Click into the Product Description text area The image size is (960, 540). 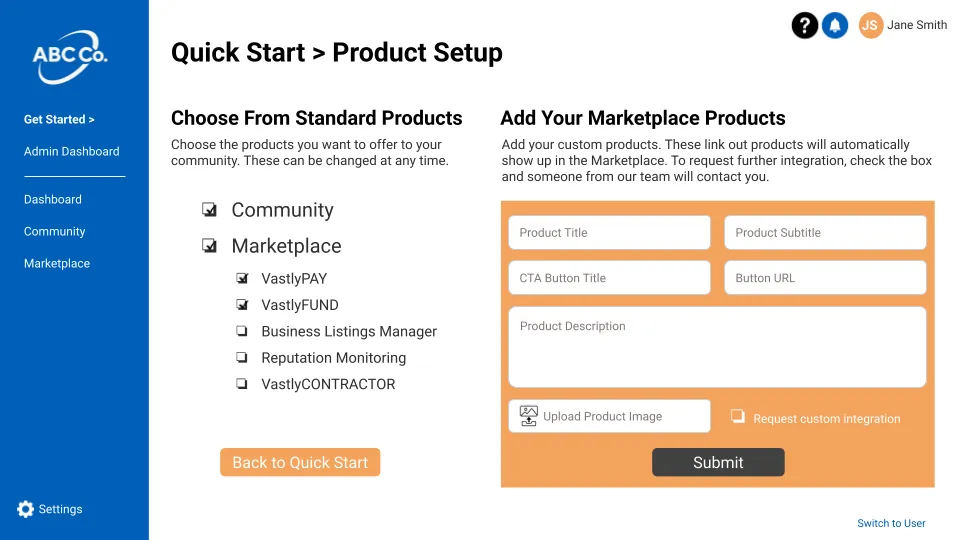tap(717, 347)
